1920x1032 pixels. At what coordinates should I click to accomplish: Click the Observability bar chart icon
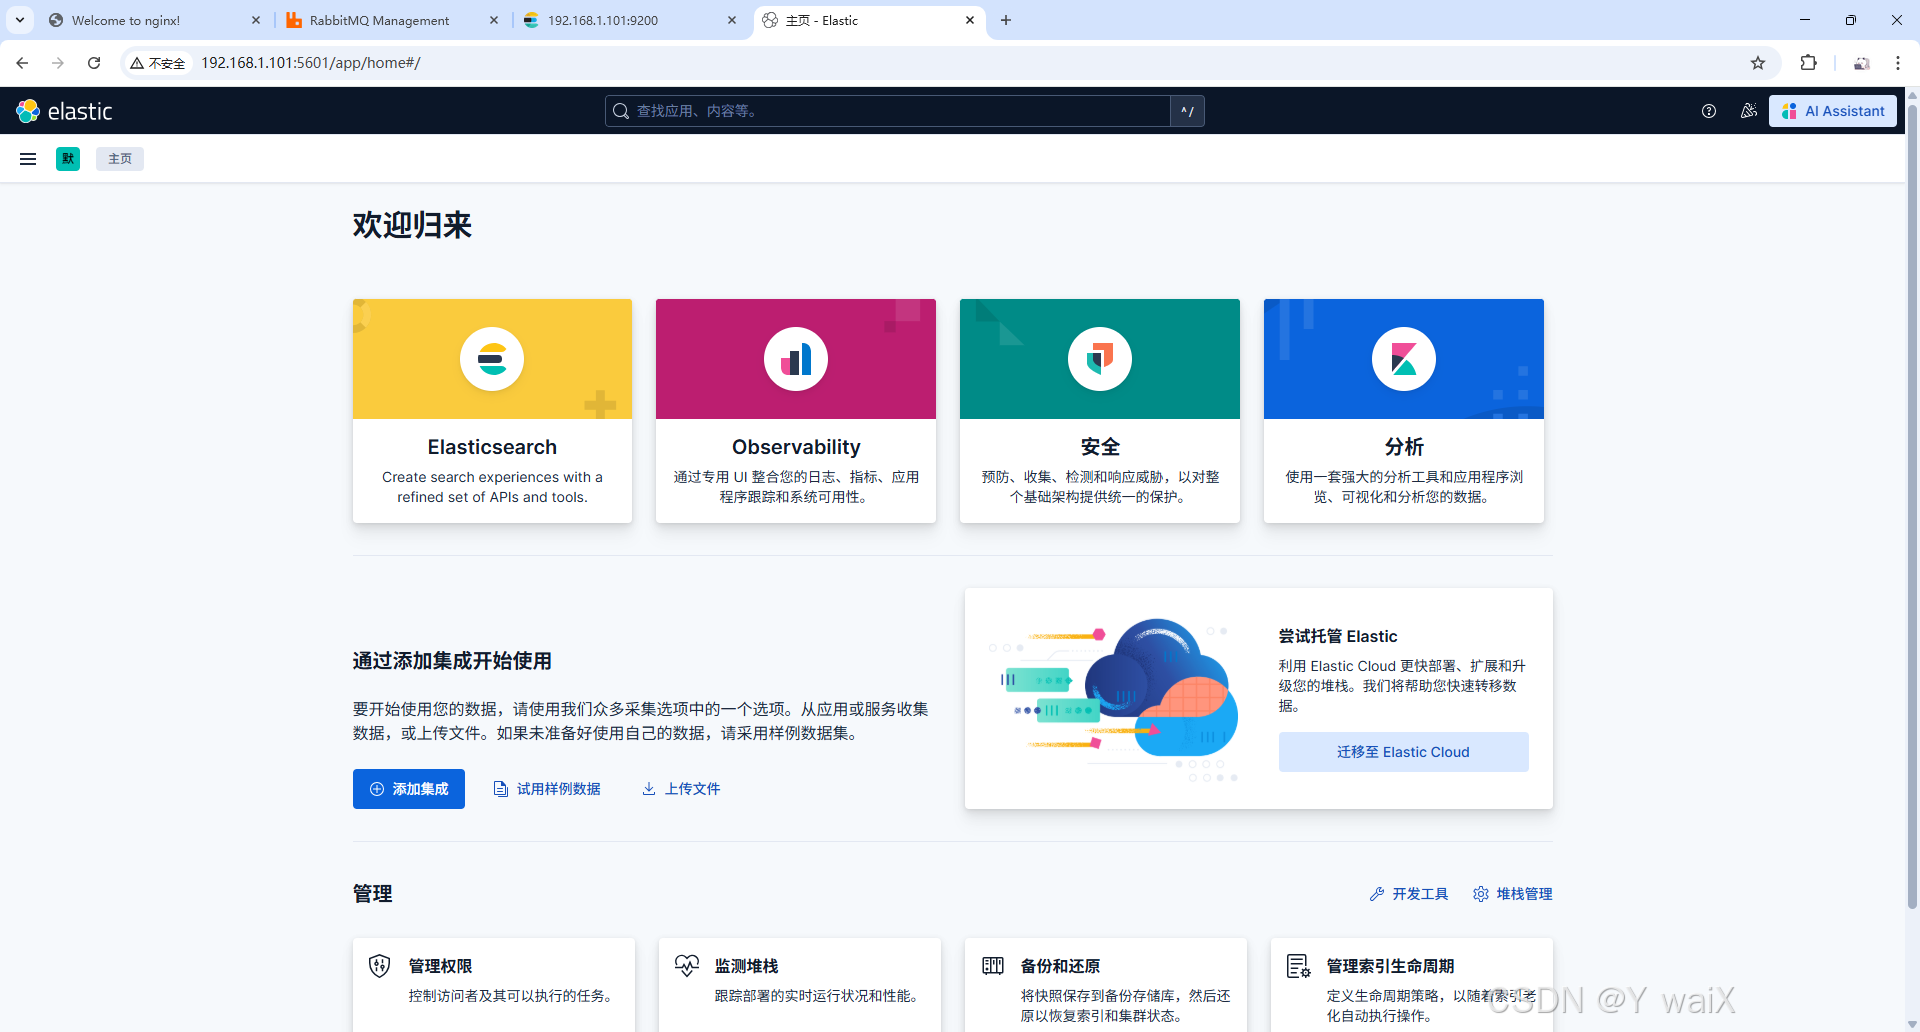pyautogui.click(x=796, y=359)
